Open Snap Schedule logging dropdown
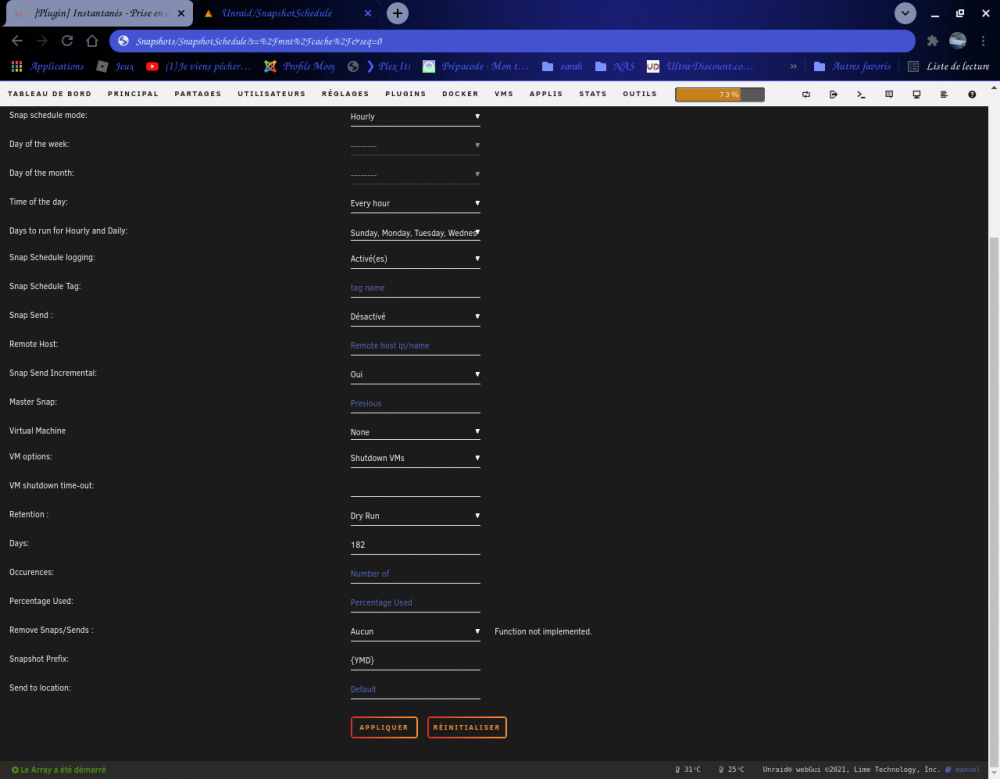 pos(415,259)
